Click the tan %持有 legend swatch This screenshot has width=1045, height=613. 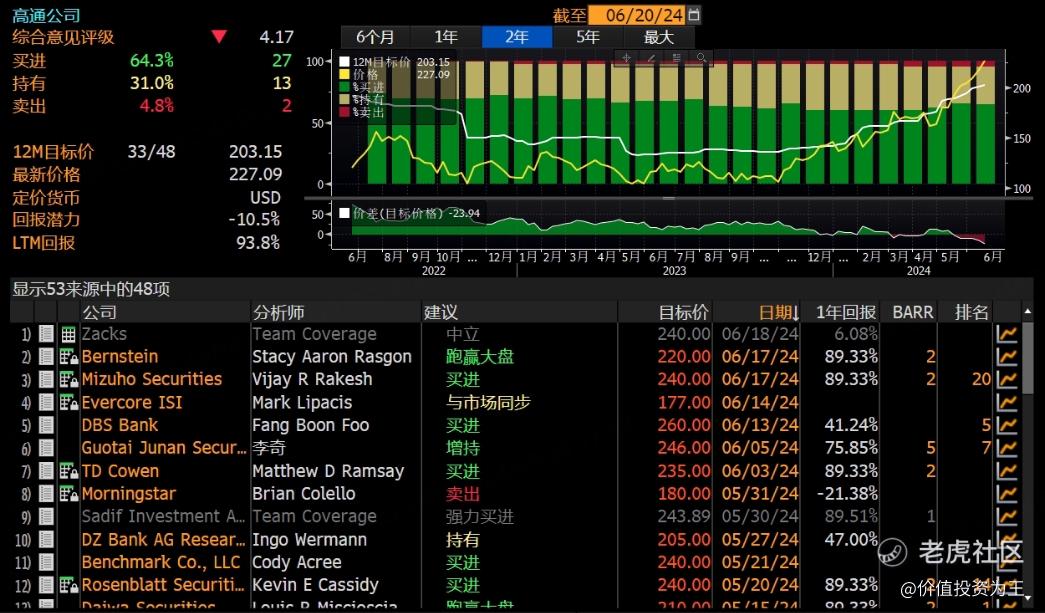point(345,99)
